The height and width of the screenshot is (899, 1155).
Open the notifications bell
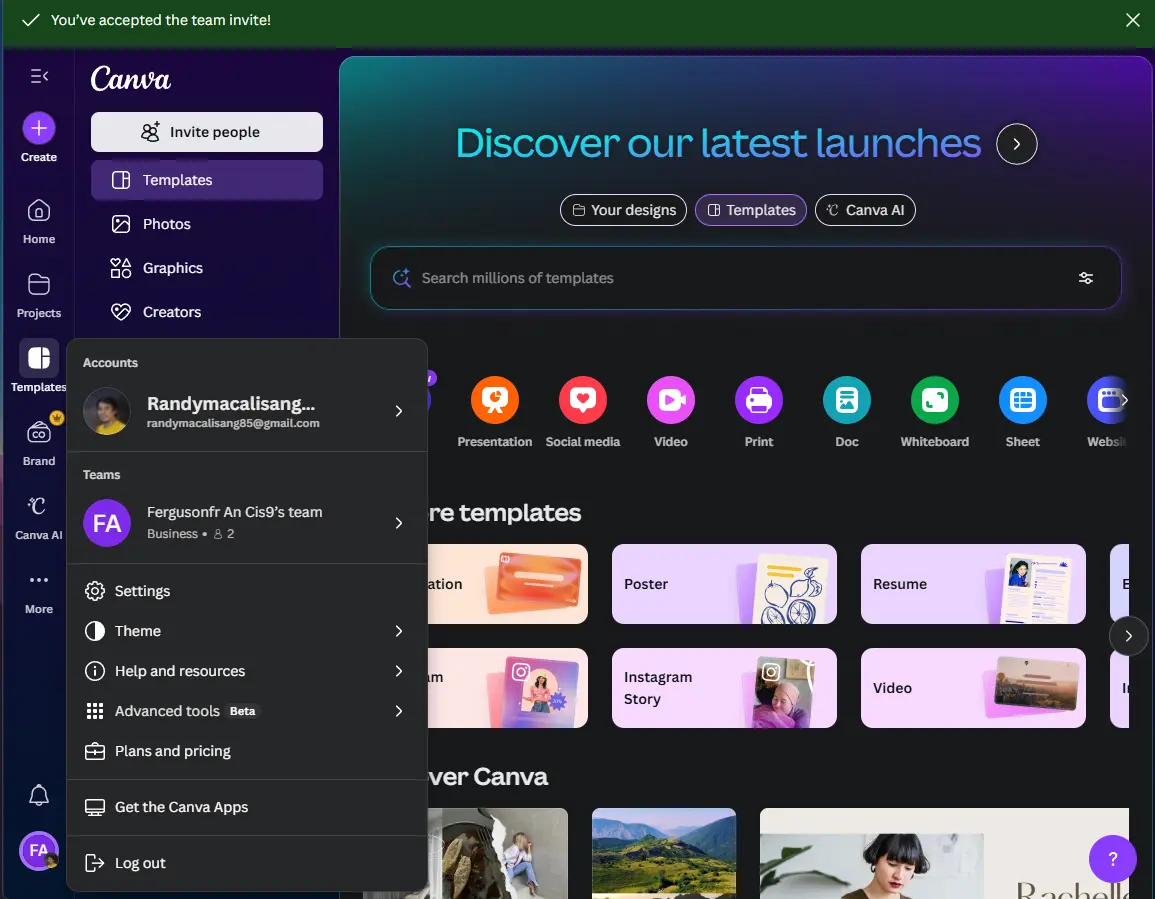38,795
